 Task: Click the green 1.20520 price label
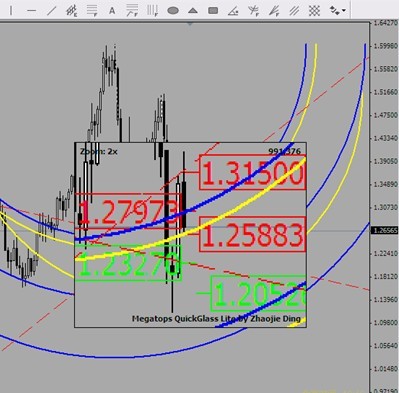point(259,293)
